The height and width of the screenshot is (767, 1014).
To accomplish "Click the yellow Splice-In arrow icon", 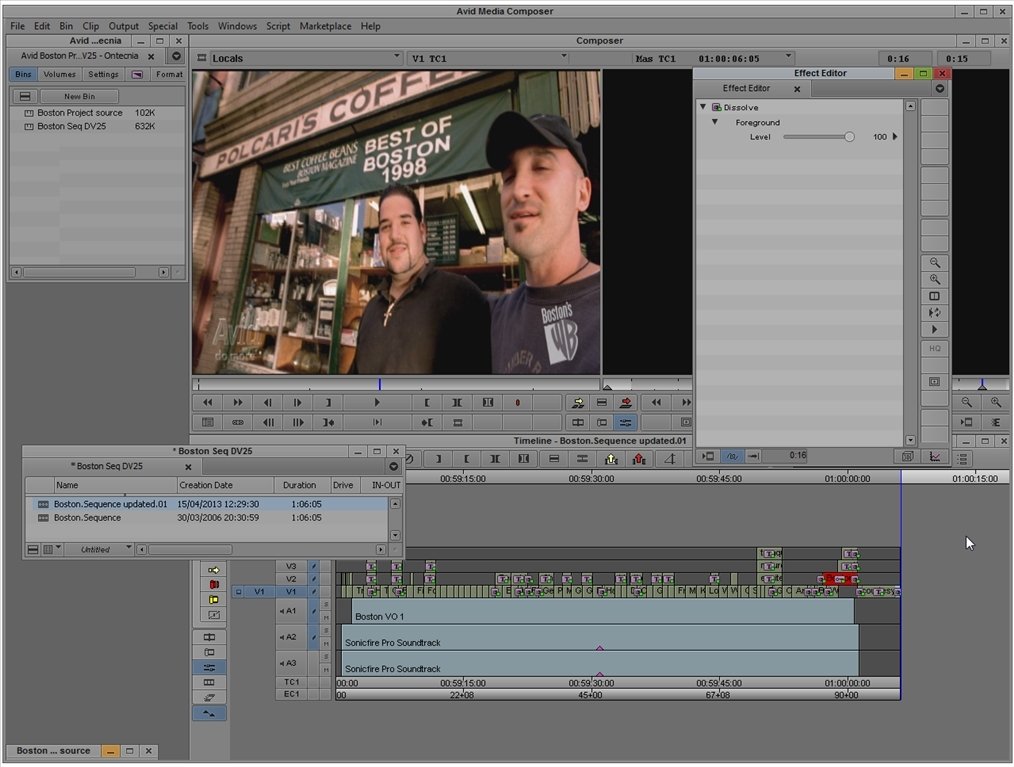I will (x=578, y=402).
